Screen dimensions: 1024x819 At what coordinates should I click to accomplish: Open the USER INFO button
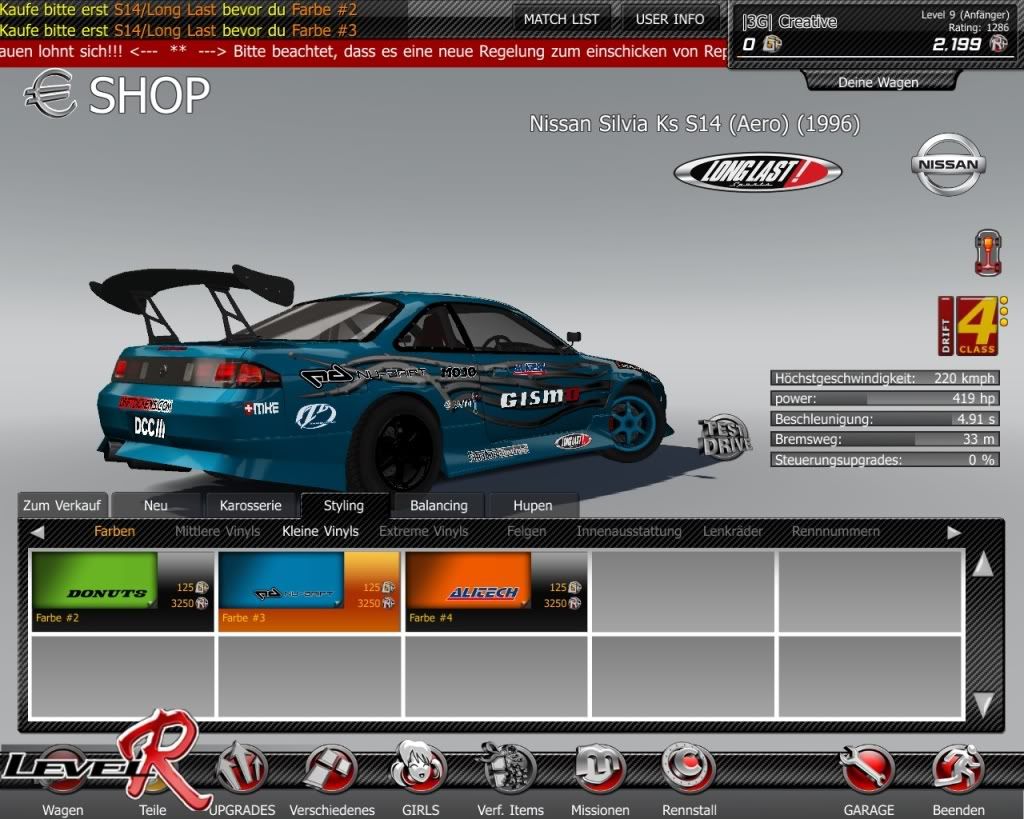pos(669,19)
